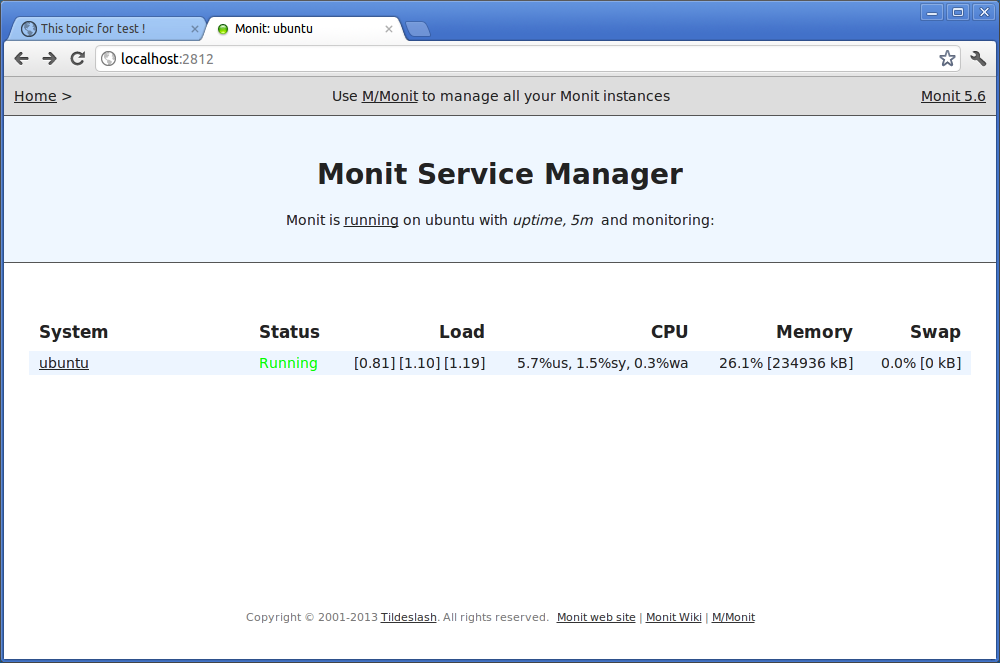Image resolution: width=1000 pixels, height=663 pixels.
Task: Click the 'Status' column header
Action: (x=289, y=332)
